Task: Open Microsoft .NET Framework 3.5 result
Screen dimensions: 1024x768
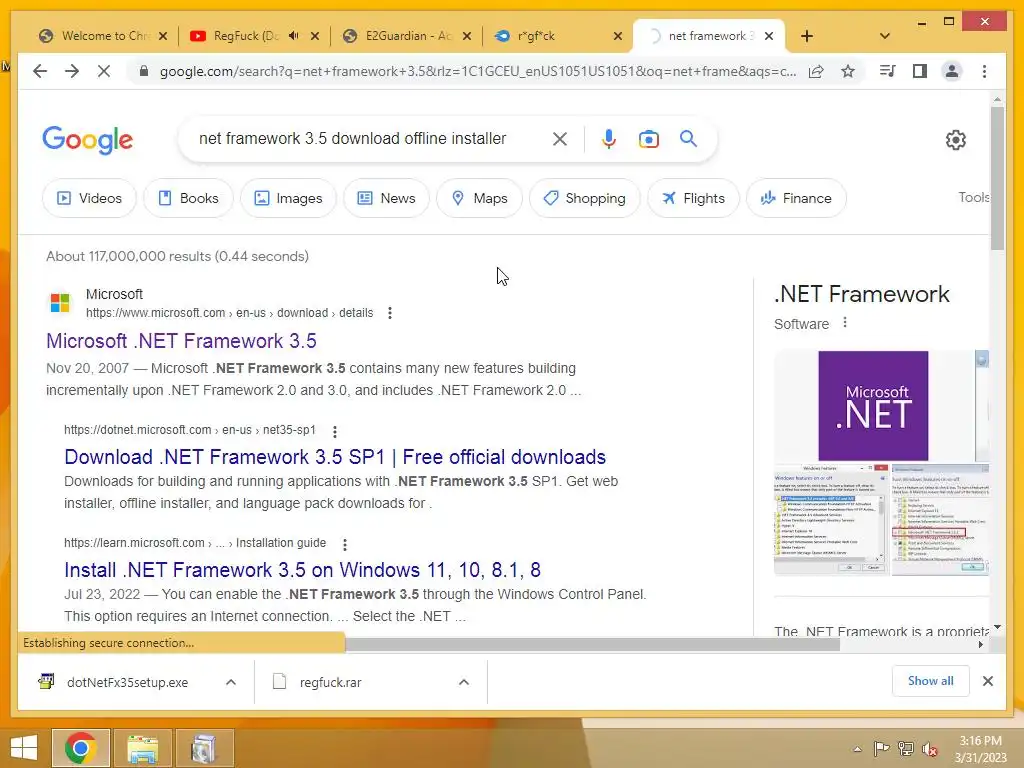Action: (181, 341)
